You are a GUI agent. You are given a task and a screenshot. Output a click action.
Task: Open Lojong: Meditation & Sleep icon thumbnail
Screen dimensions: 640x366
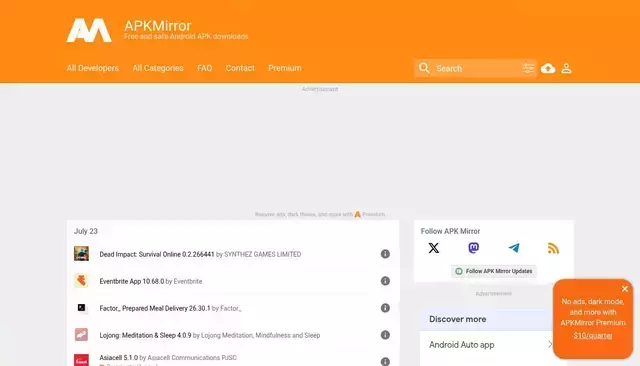[81, 335]
